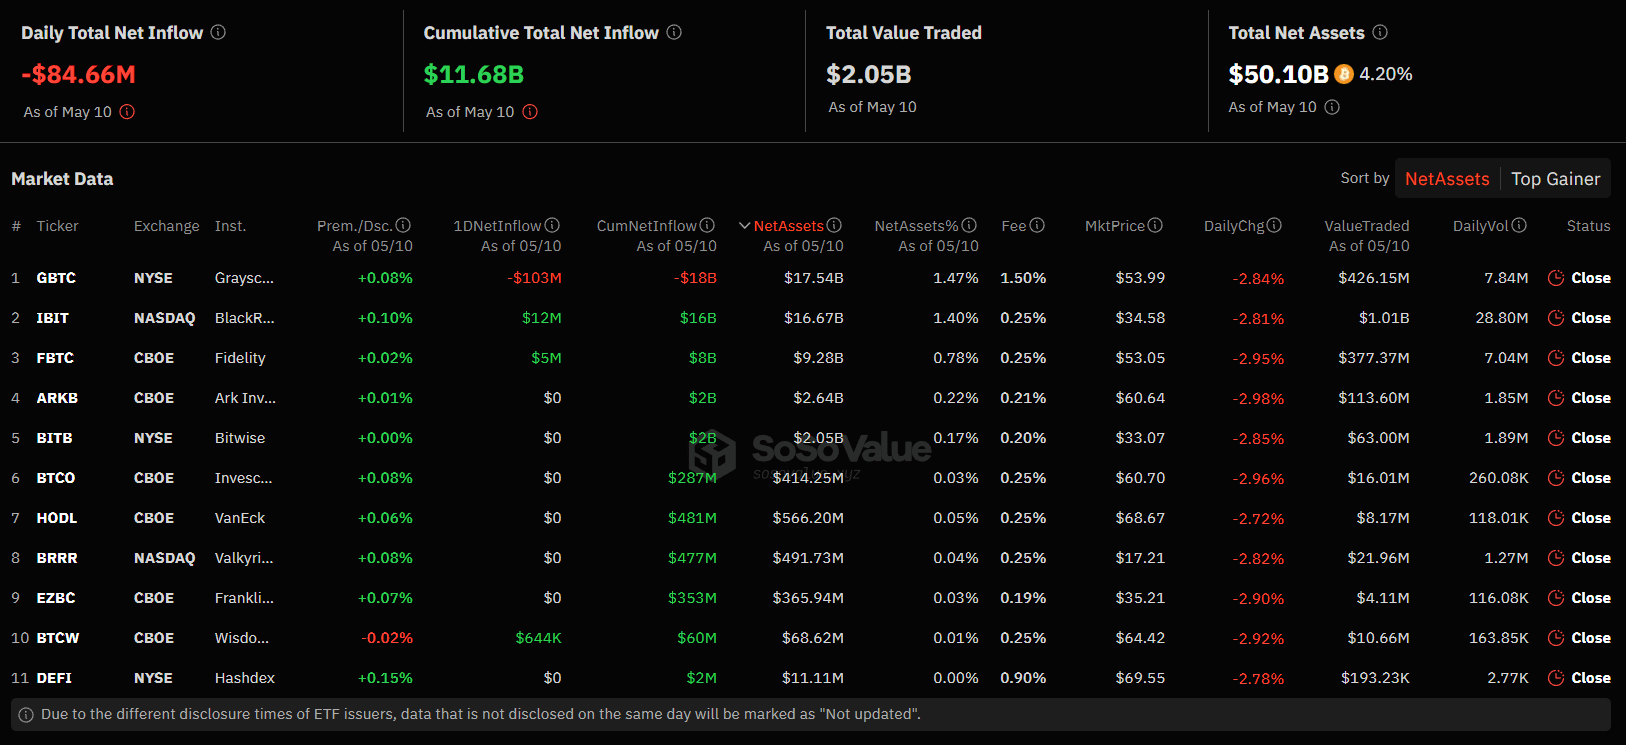Open IBIT ticker
The image size is (1626, 745).
(x=53, y=318)
